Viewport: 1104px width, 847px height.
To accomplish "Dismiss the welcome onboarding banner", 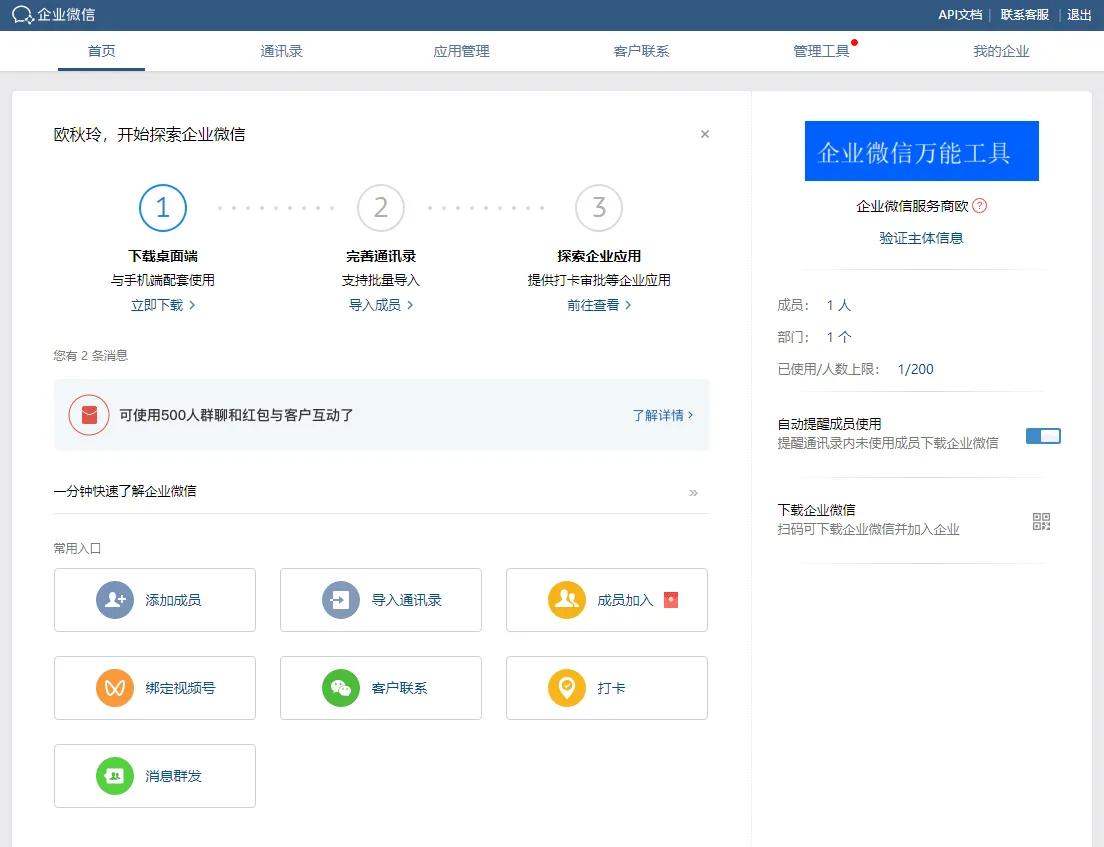I will 704,133.
